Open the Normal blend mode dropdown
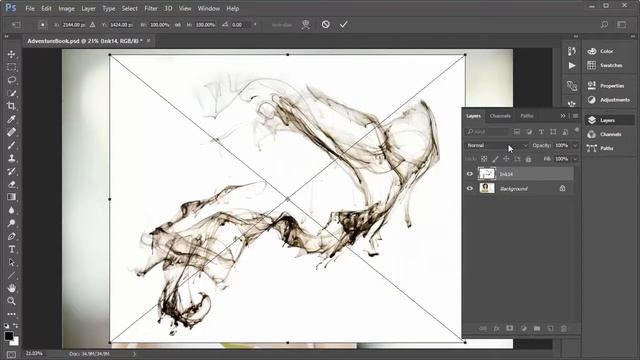This screenshot has width=640, height=360. tap(497, 145)
